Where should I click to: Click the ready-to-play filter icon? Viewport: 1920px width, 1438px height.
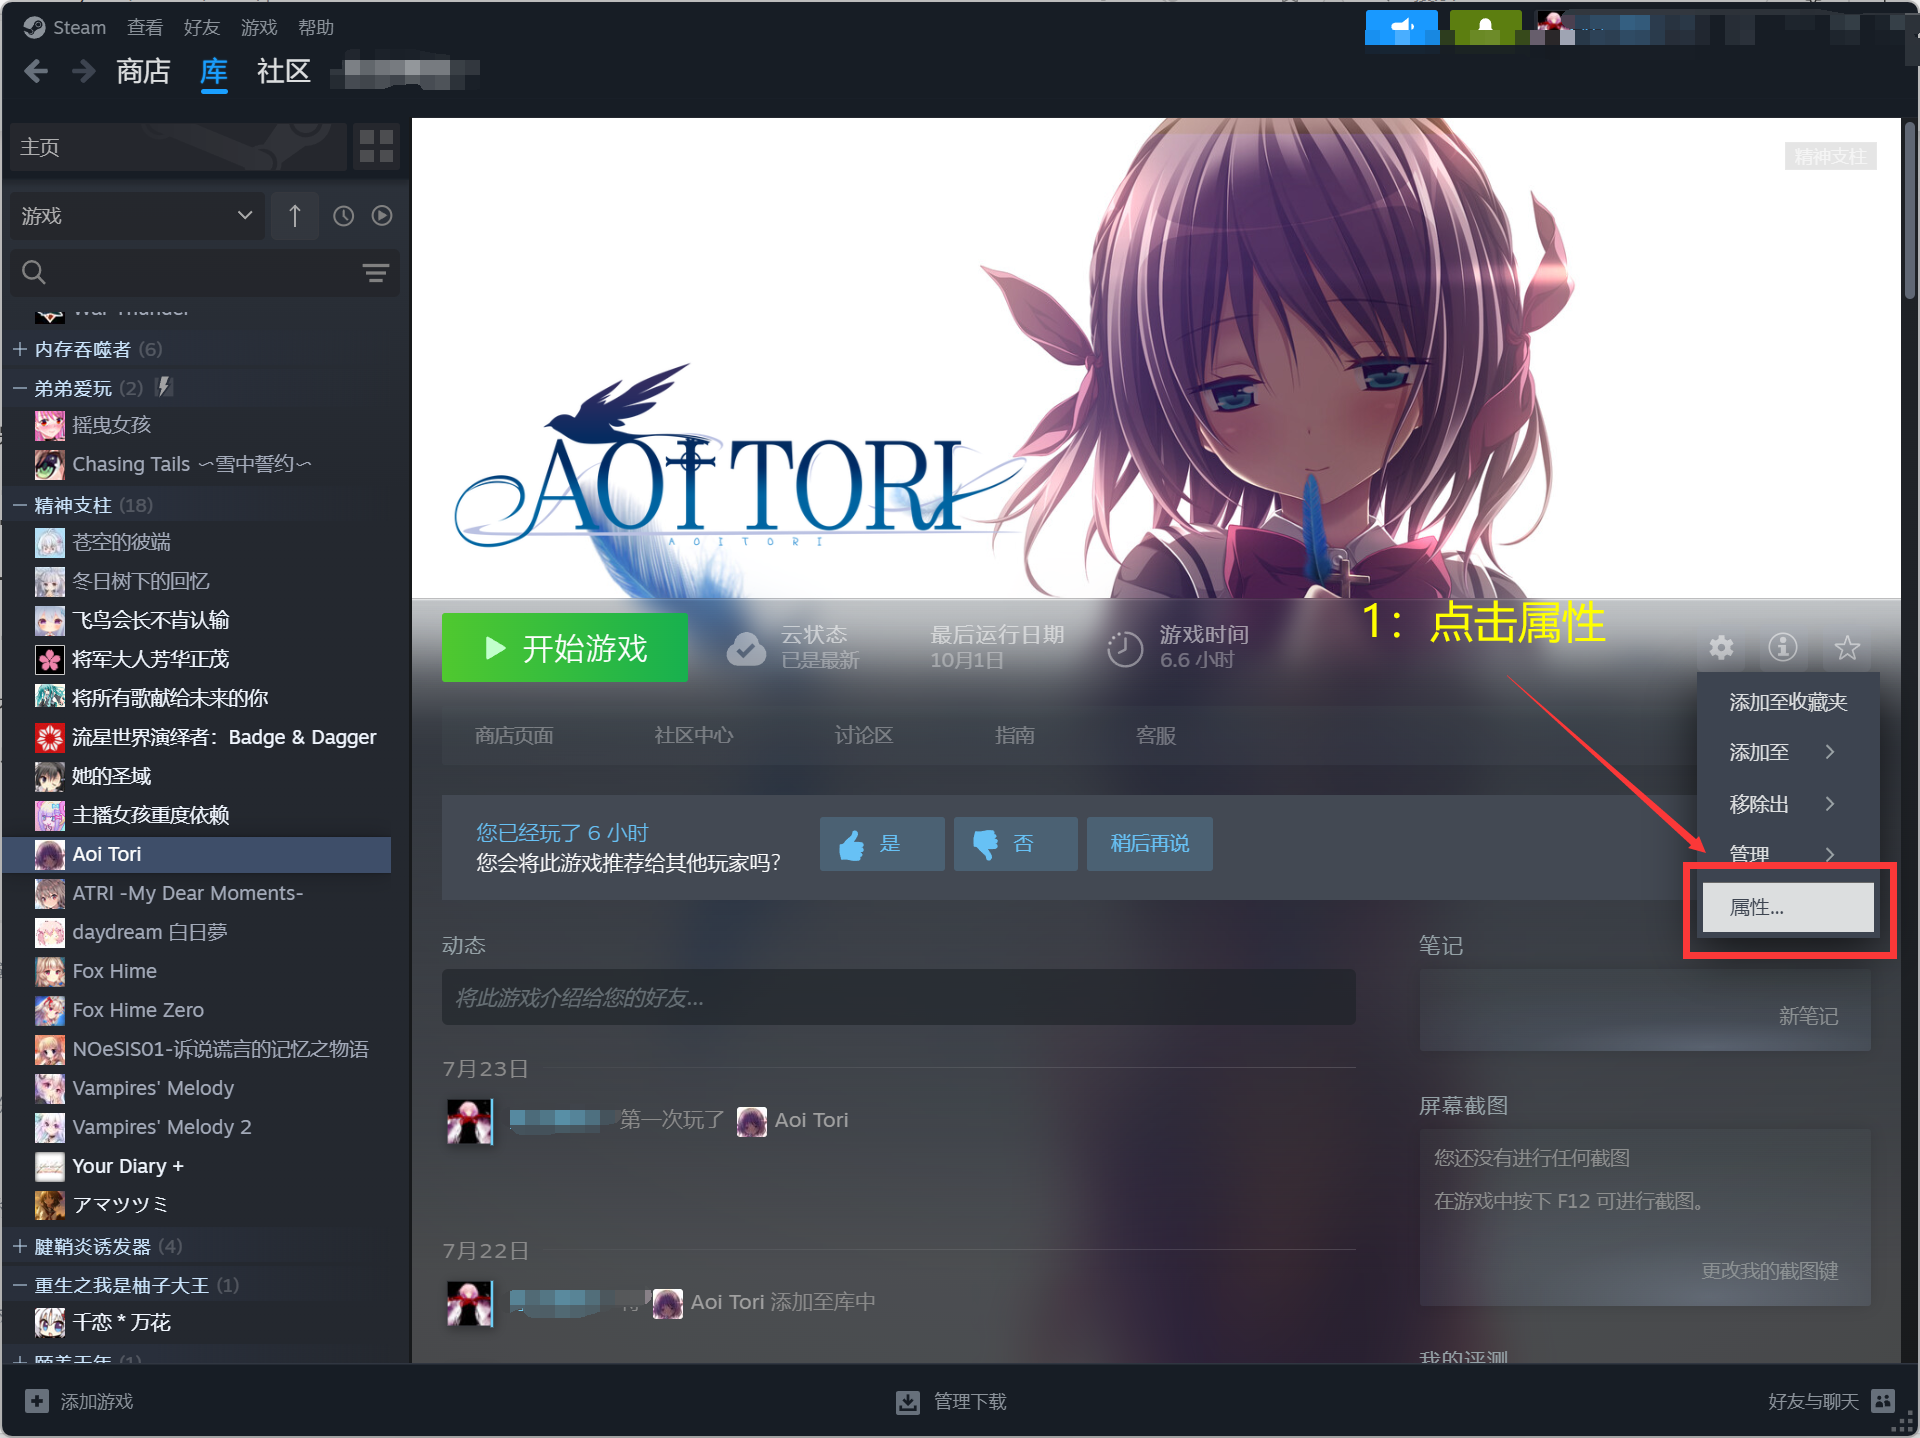coord(382,216)
